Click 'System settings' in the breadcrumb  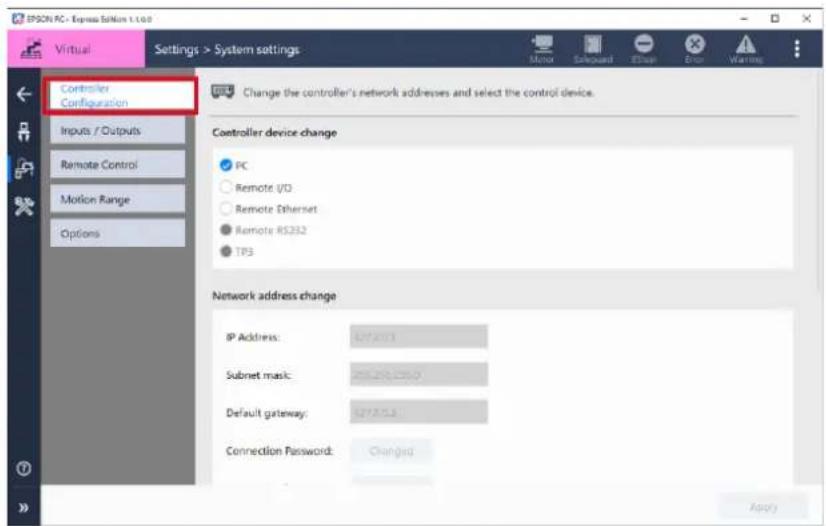[x=257, y=49]
